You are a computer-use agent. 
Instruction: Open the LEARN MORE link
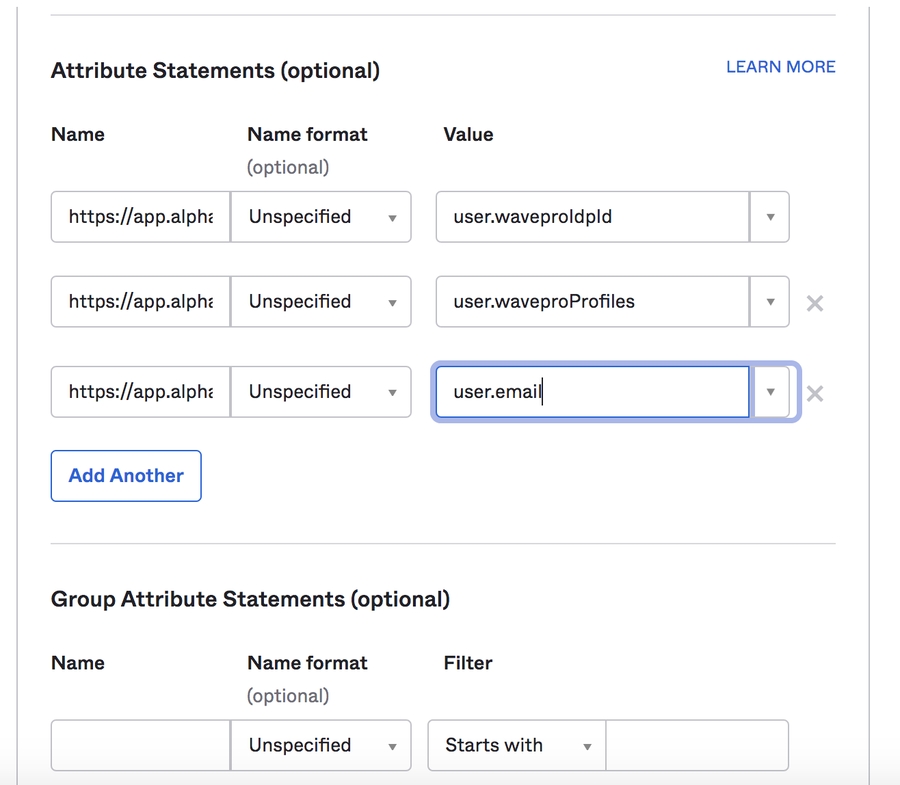pyautogui.click(x=780, y=67)
